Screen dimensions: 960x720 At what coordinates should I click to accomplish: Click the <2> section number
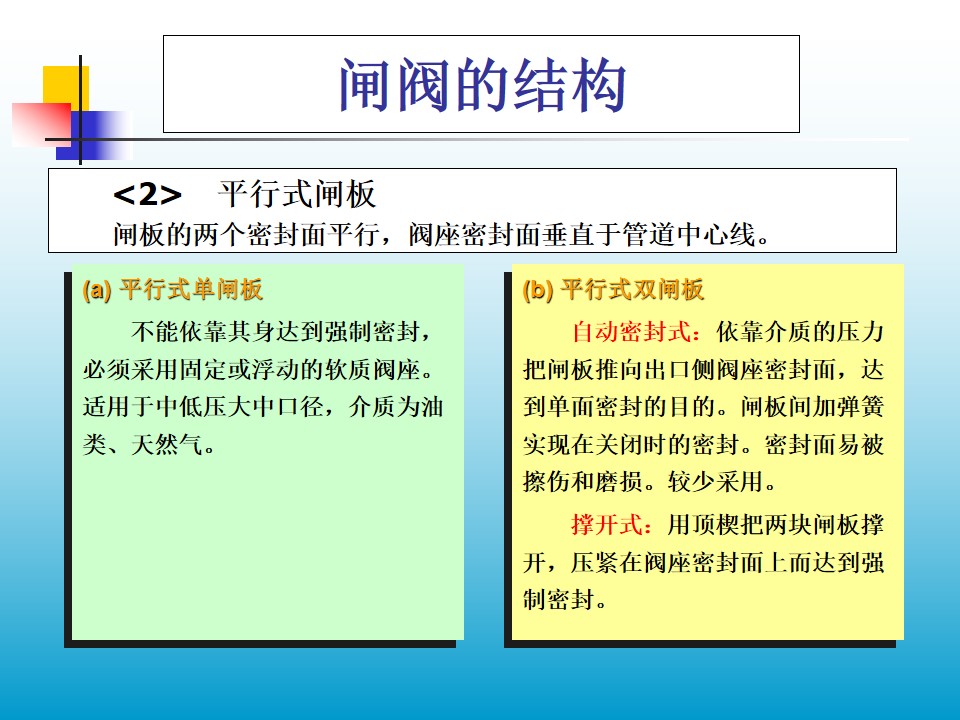(148, 194)
